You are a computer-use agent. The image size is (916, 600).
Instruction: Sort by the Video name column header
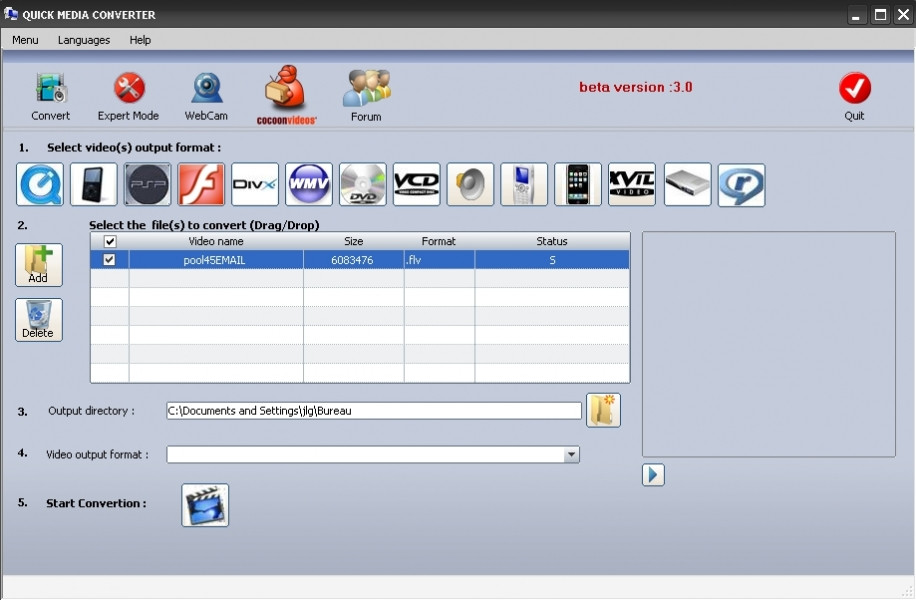[x=216, y=241]
